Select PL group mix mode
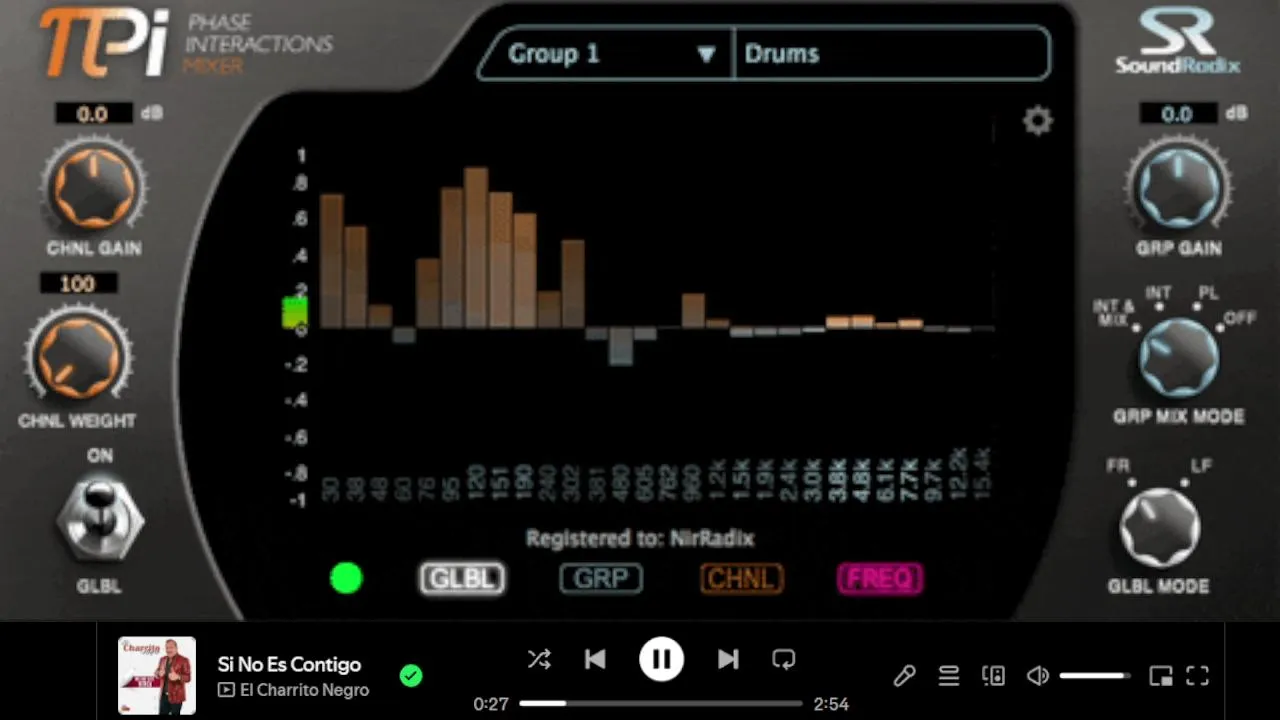 [x=1208, y=293]
